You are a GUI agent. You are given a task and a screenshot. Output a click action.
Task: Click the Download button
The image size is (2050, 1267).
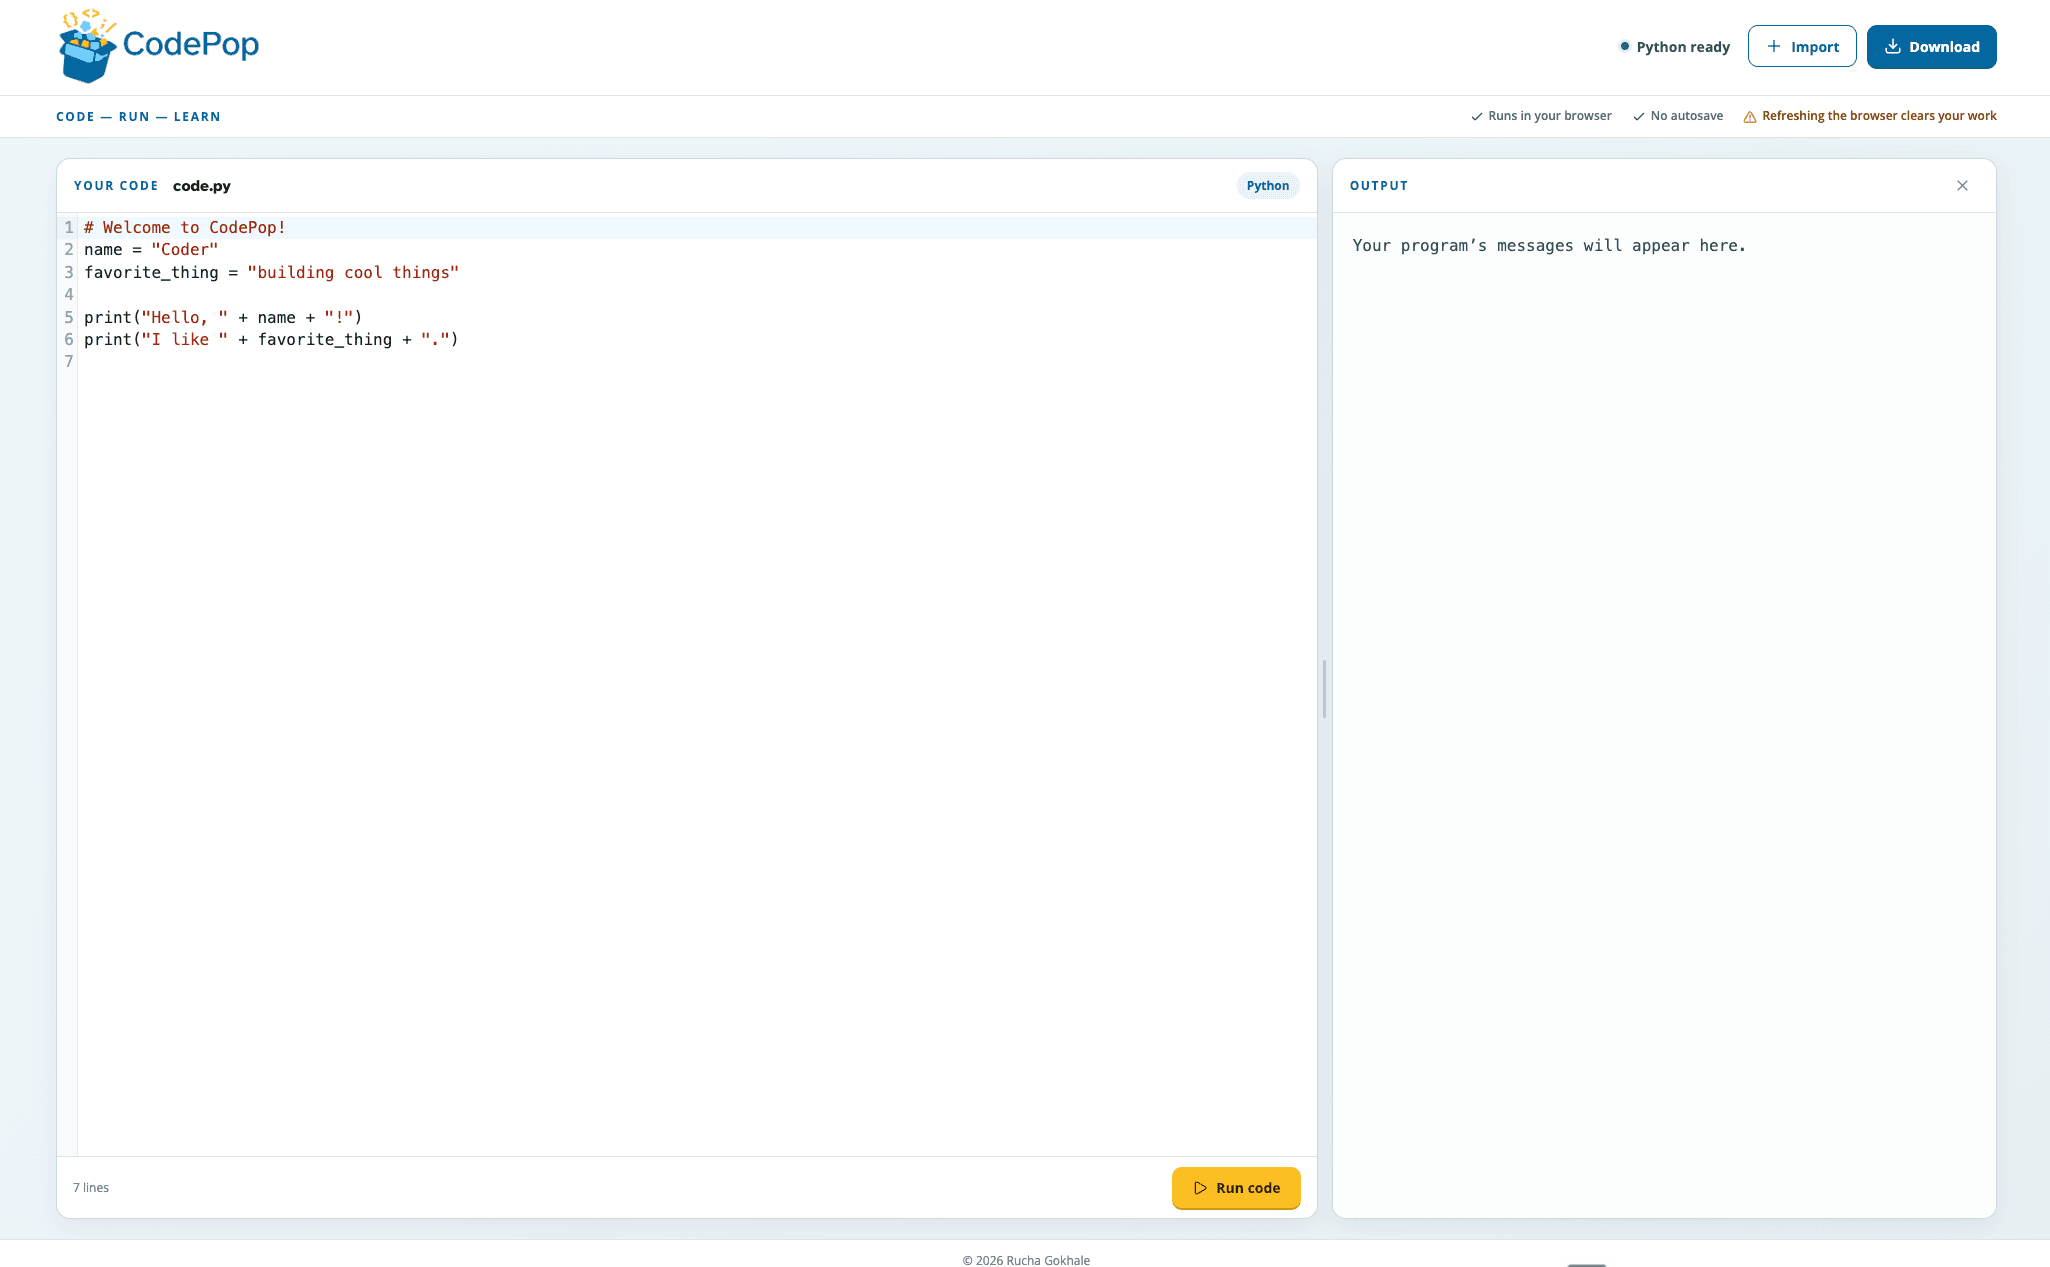click(1932, 46)
